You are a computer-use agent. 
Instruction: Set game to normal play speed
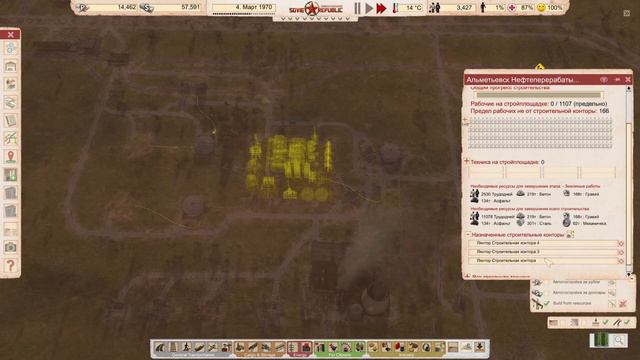(369, 8)
